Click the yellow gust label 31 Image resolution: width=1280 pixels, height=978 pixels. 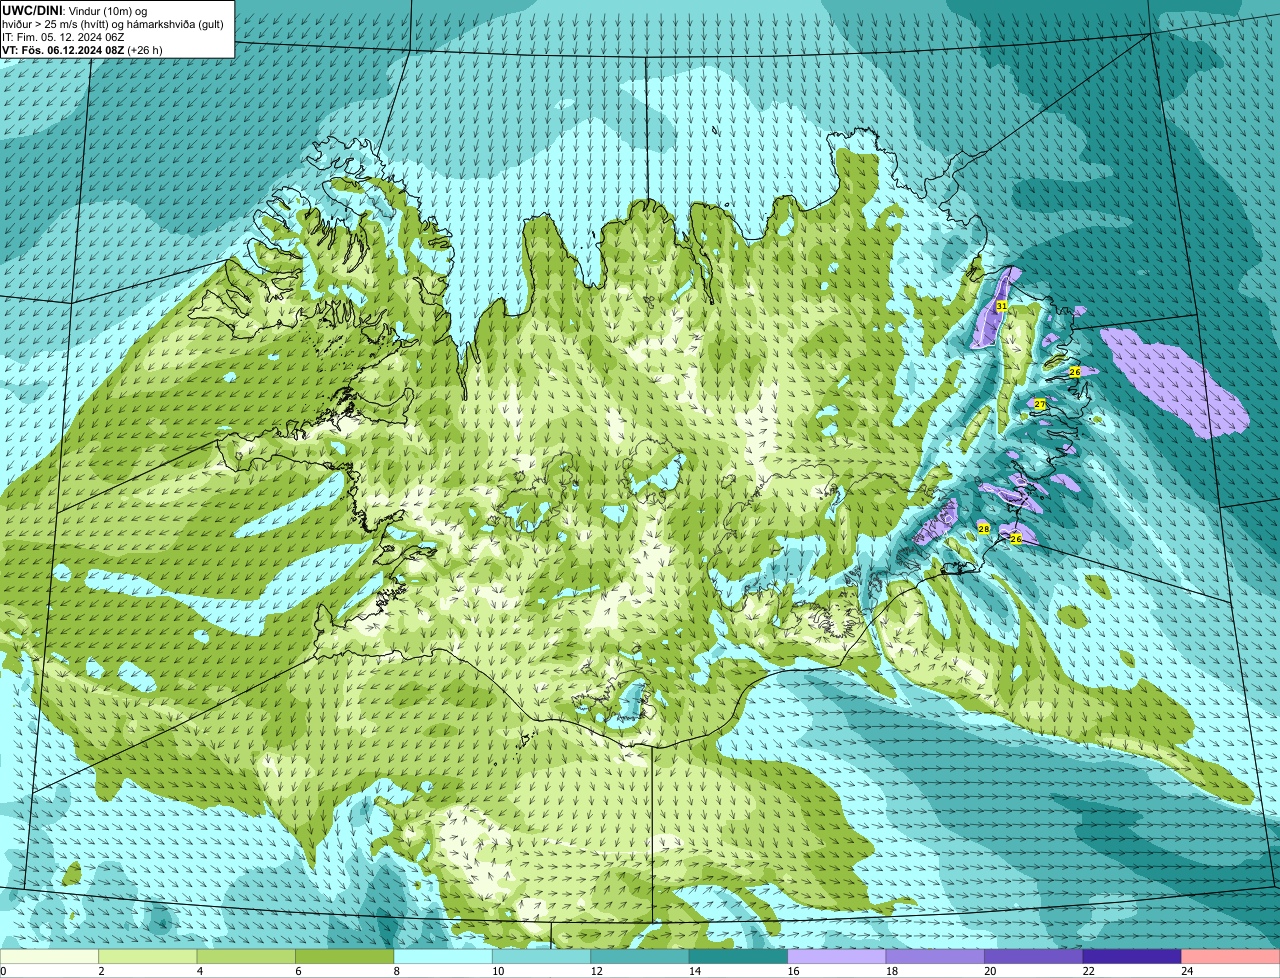click(x=1001, y=306)
